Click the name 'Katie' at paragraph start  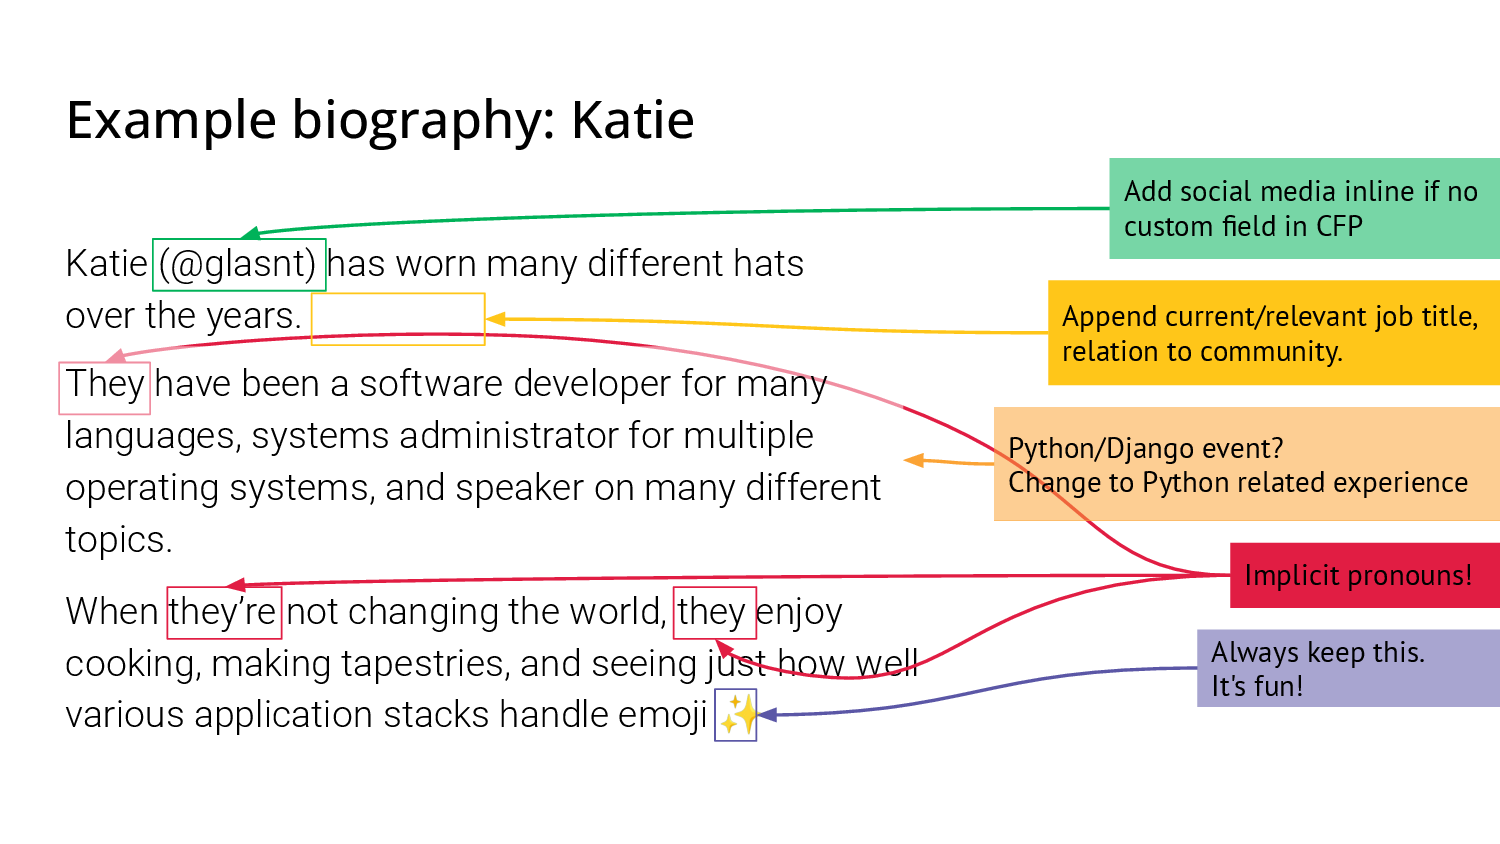click(x=106, y=264)
